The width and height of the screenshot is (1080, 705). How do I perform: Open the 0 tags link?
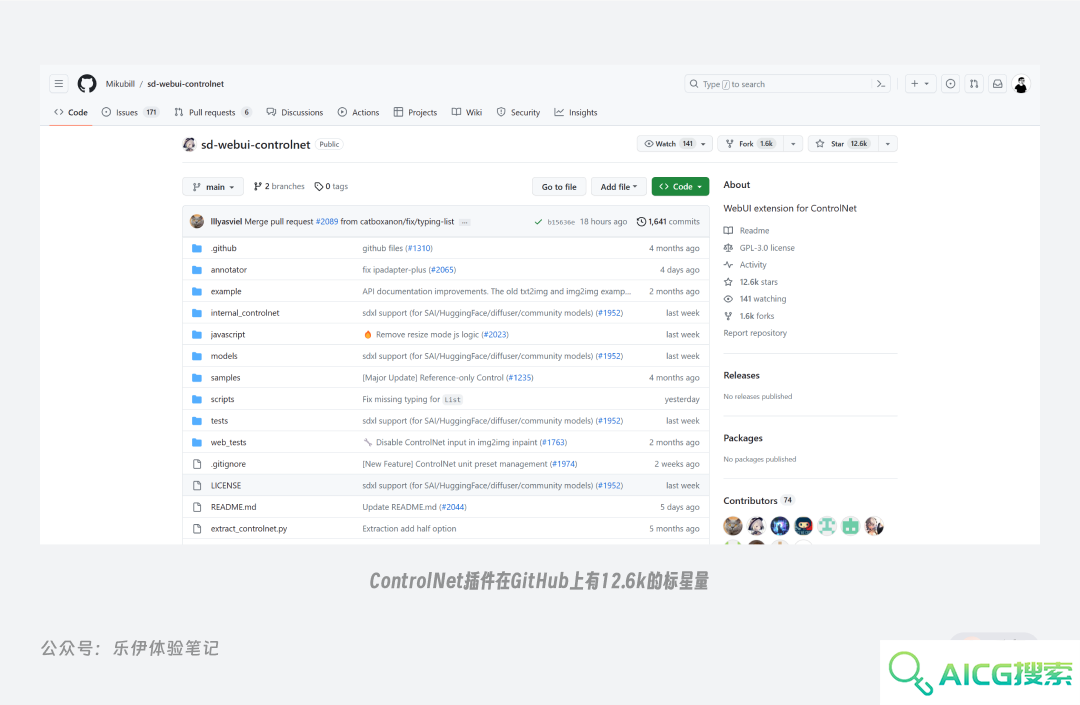click(x=331, y=187)
